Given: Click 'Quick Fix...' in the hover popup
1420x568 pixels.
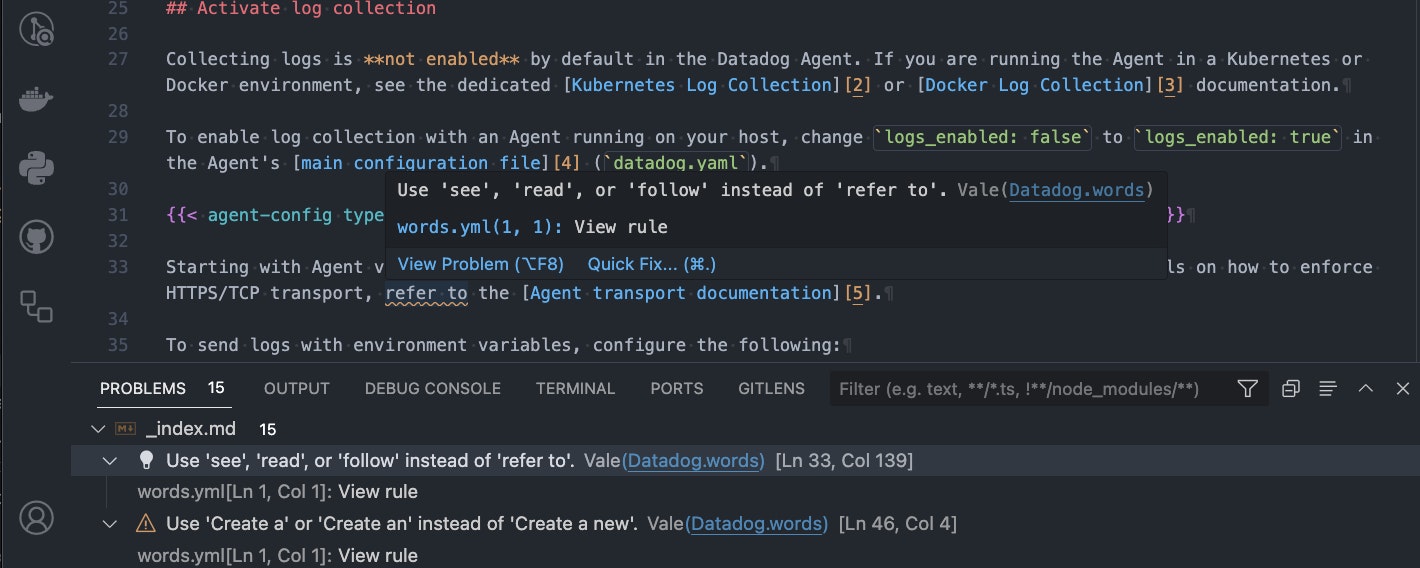Looking at the screenshot, I should point(651,264).
